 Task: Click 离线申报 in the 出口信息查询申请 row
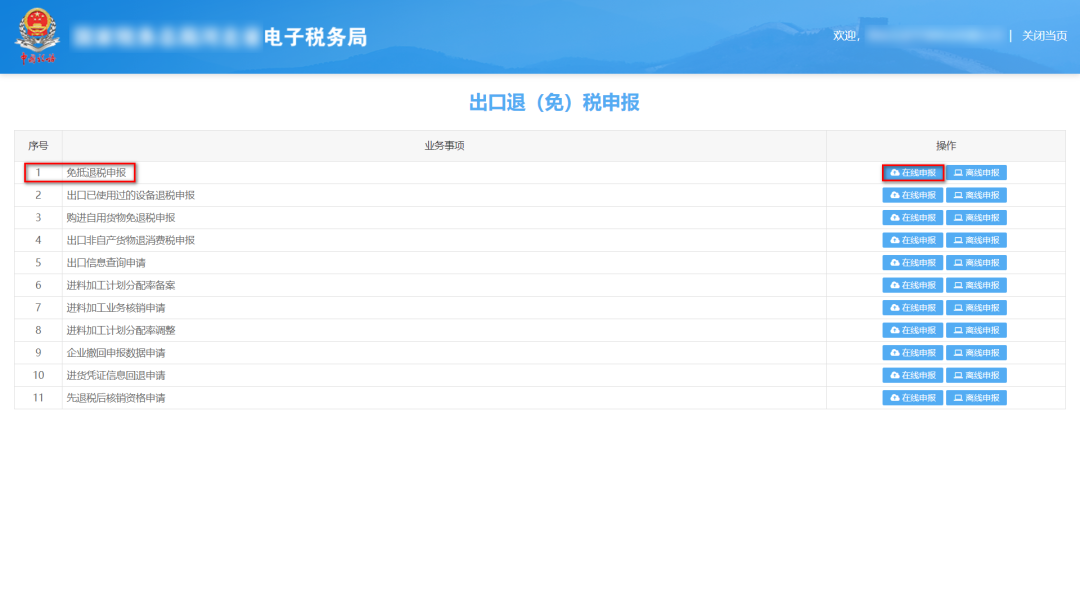pos(976,263)
